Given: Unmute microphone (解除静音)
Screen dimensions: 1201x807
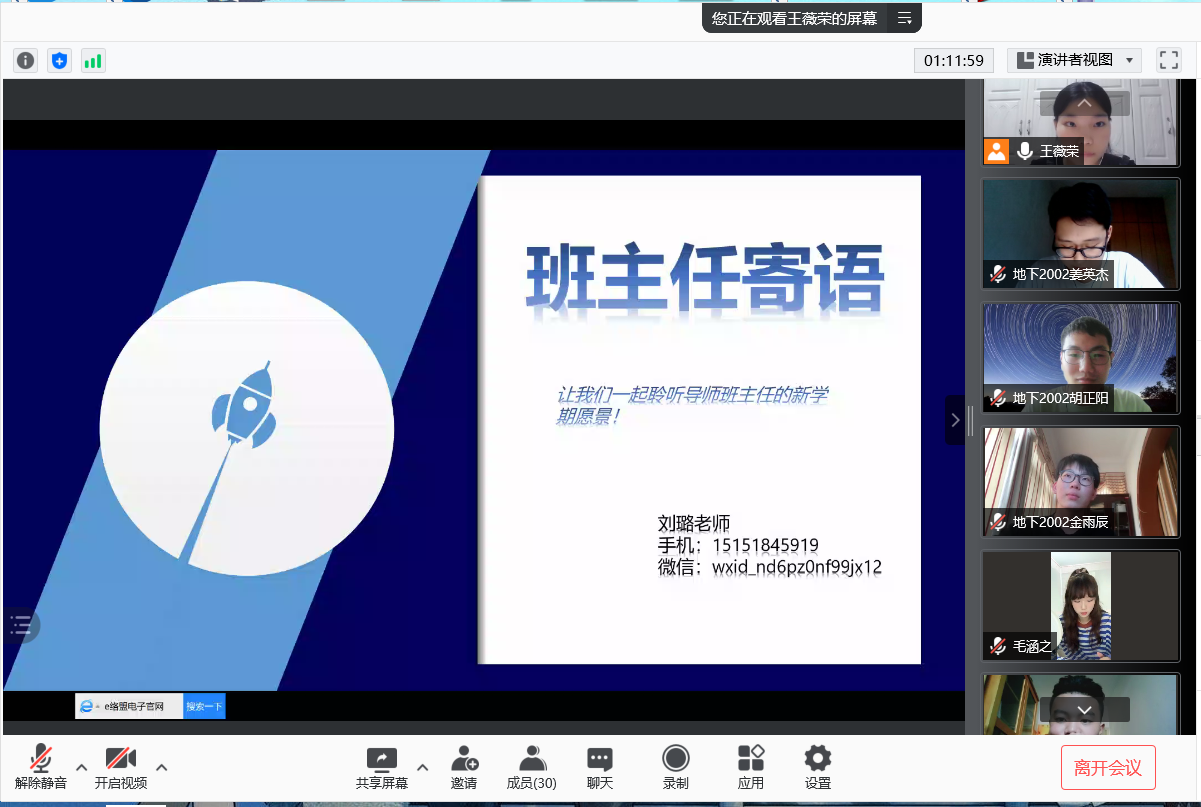Looking at the screenshot, I should (40, 767).
